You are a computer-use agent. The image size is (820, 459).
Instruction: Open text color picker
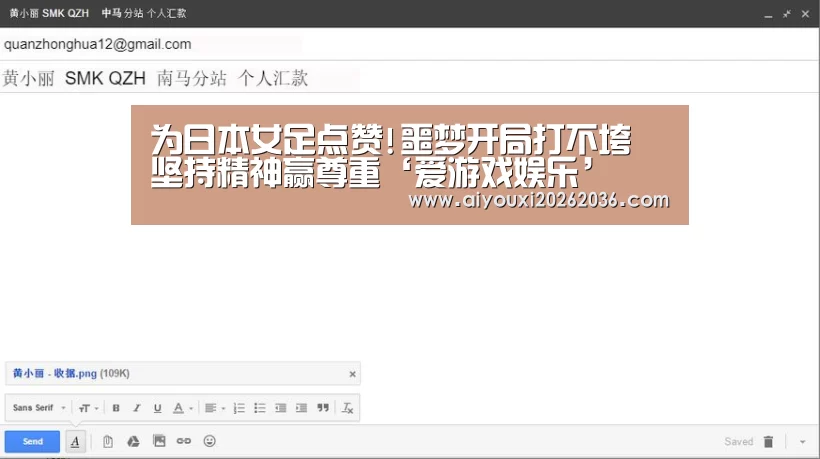tap(183, 408)
